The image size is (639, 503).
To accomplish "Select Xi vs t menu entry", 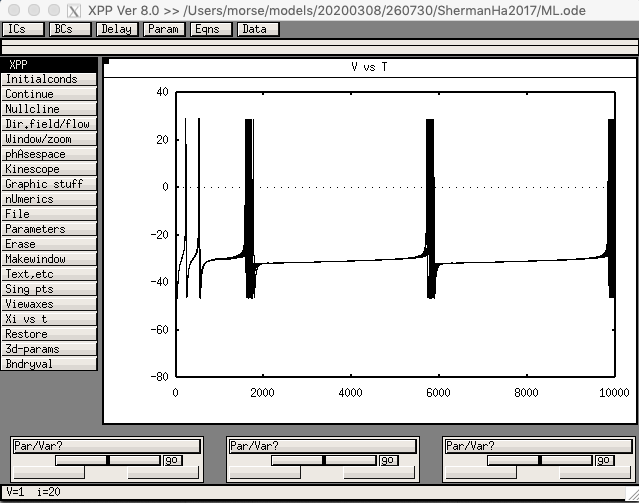I will tap(49, 319).
